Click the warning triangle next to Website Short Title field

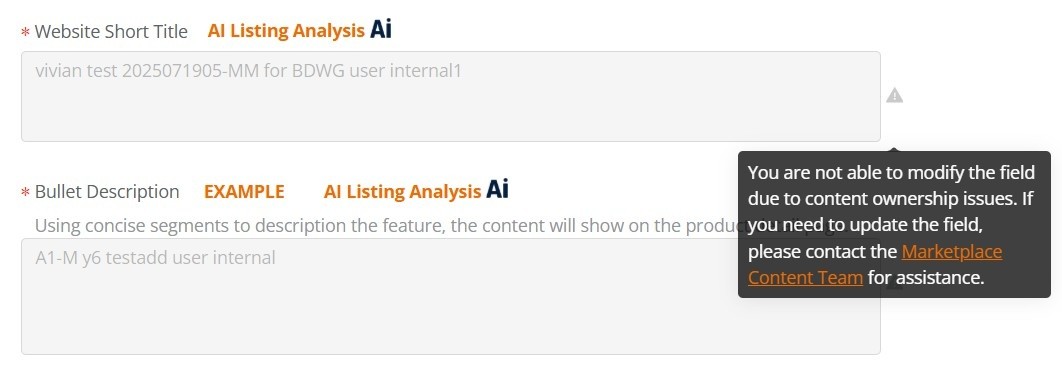(x=895, y=95)
